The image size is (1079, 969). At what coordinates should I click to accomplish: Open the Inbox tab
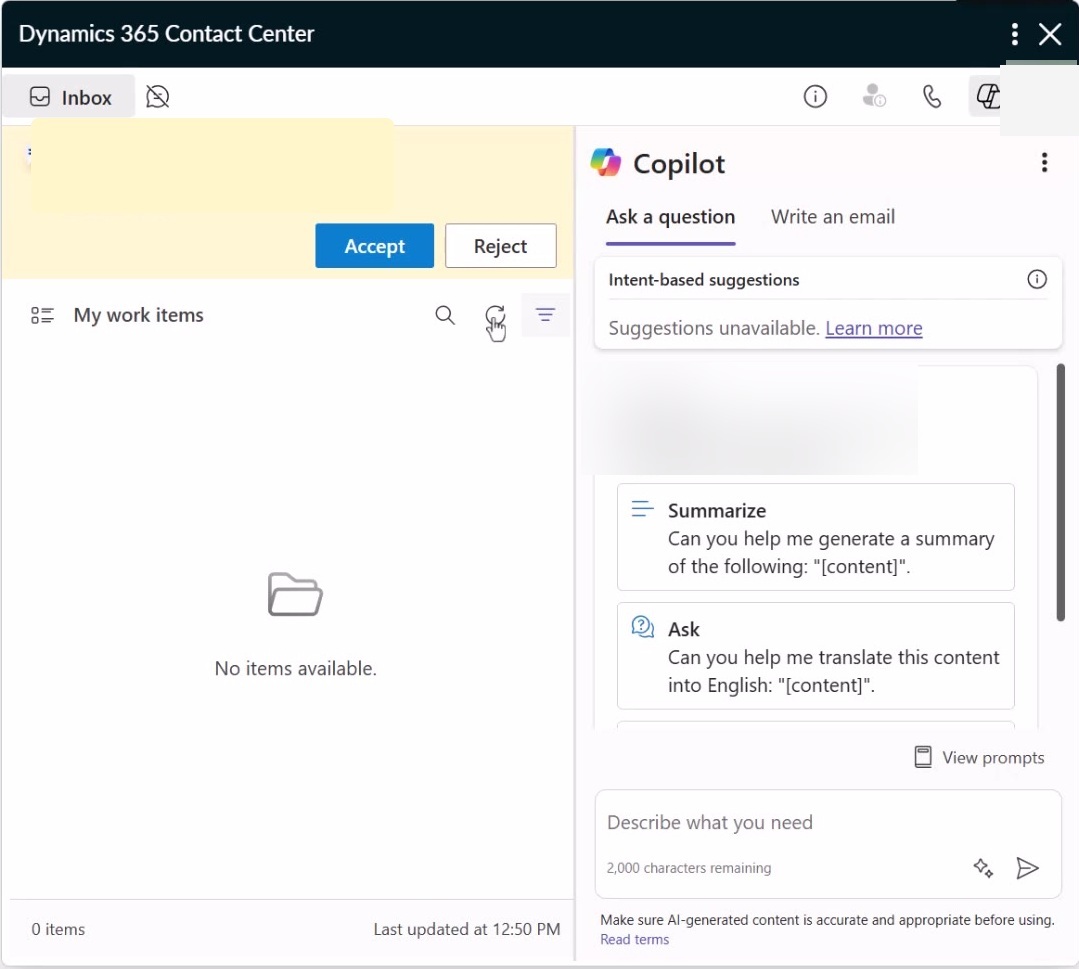tap(70, 97)
